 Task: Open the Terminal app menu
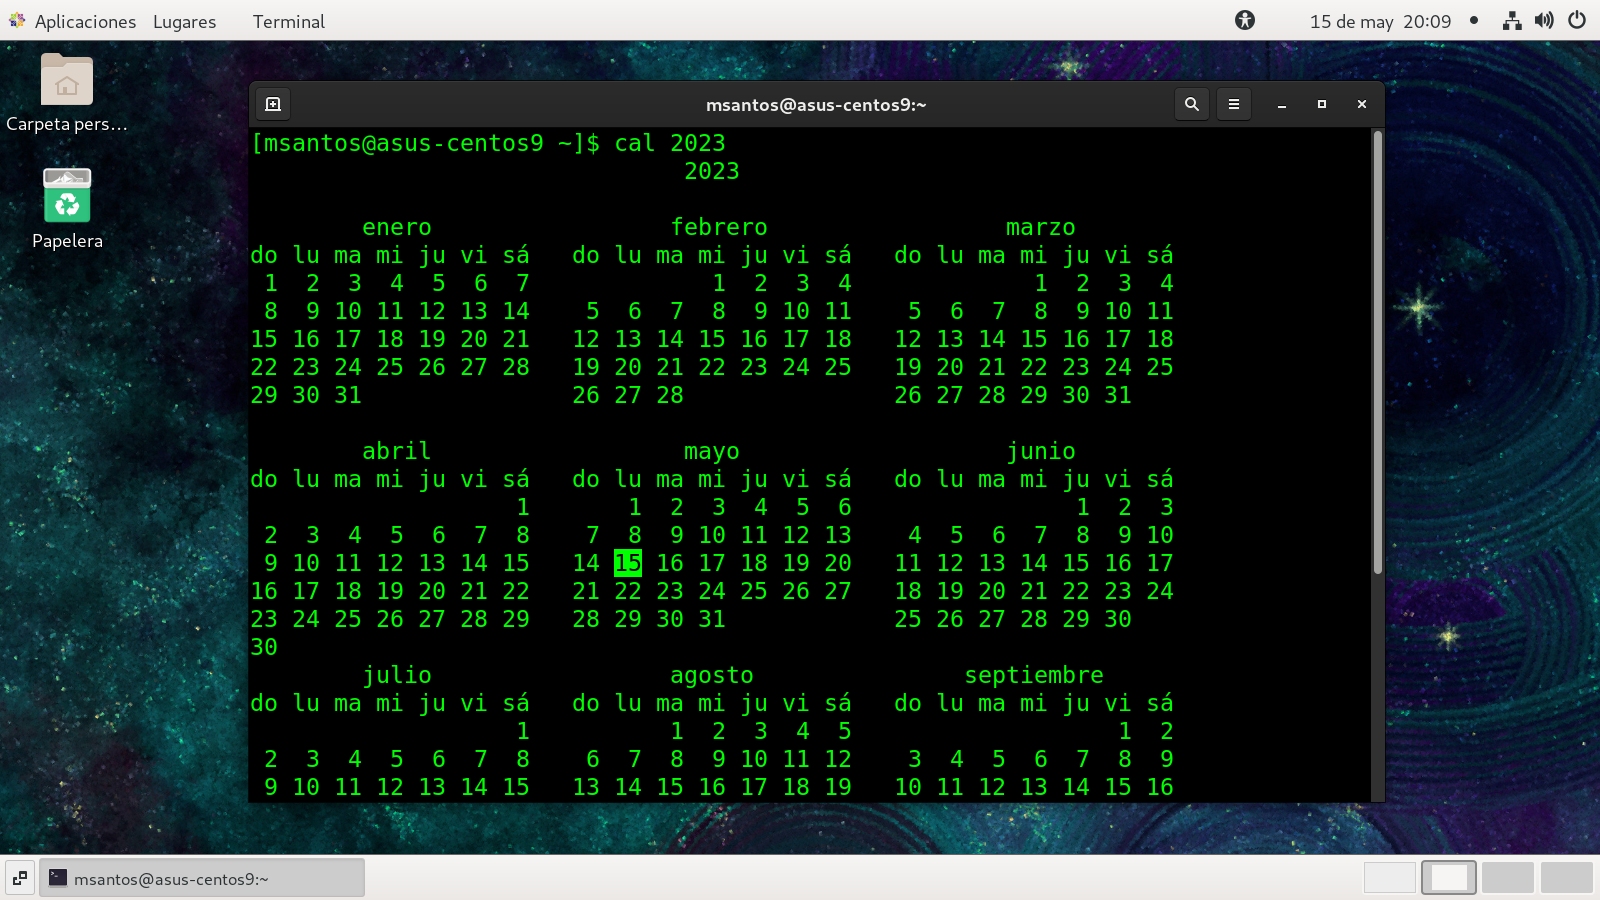pos(288,21)
